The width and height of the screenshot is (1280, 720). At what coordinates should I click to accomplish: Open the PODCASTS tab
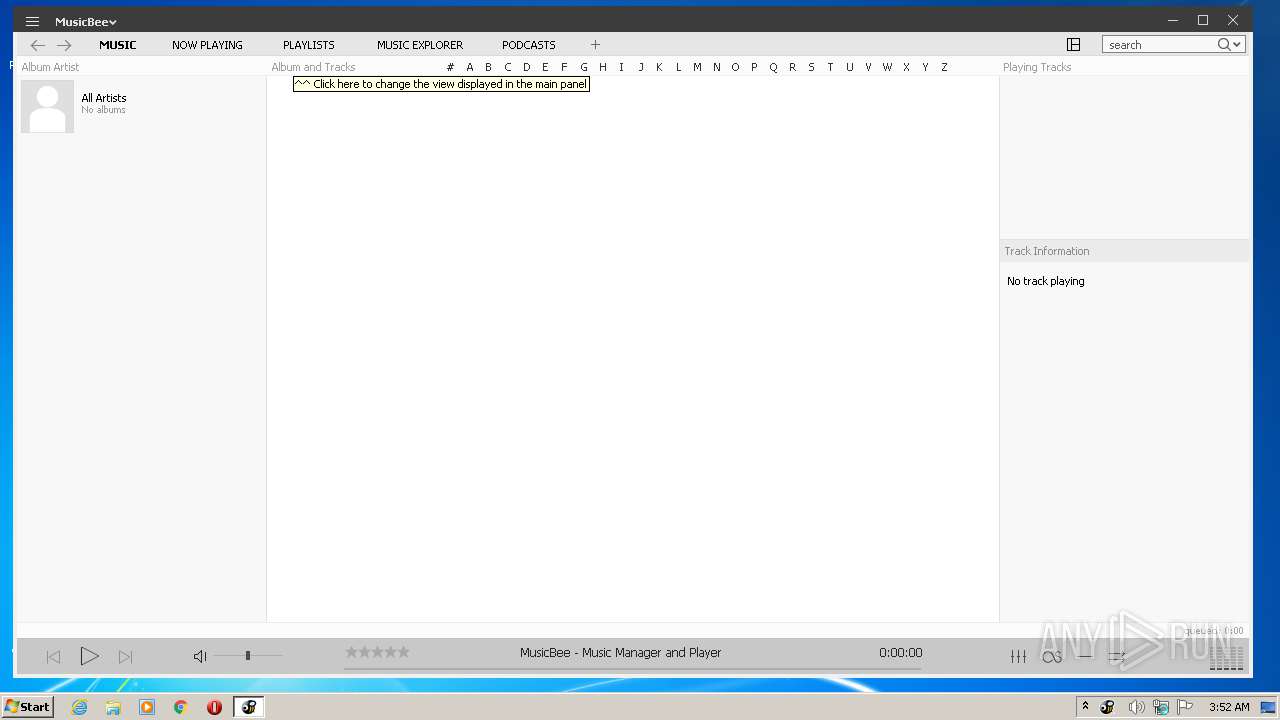pos(528,45)
